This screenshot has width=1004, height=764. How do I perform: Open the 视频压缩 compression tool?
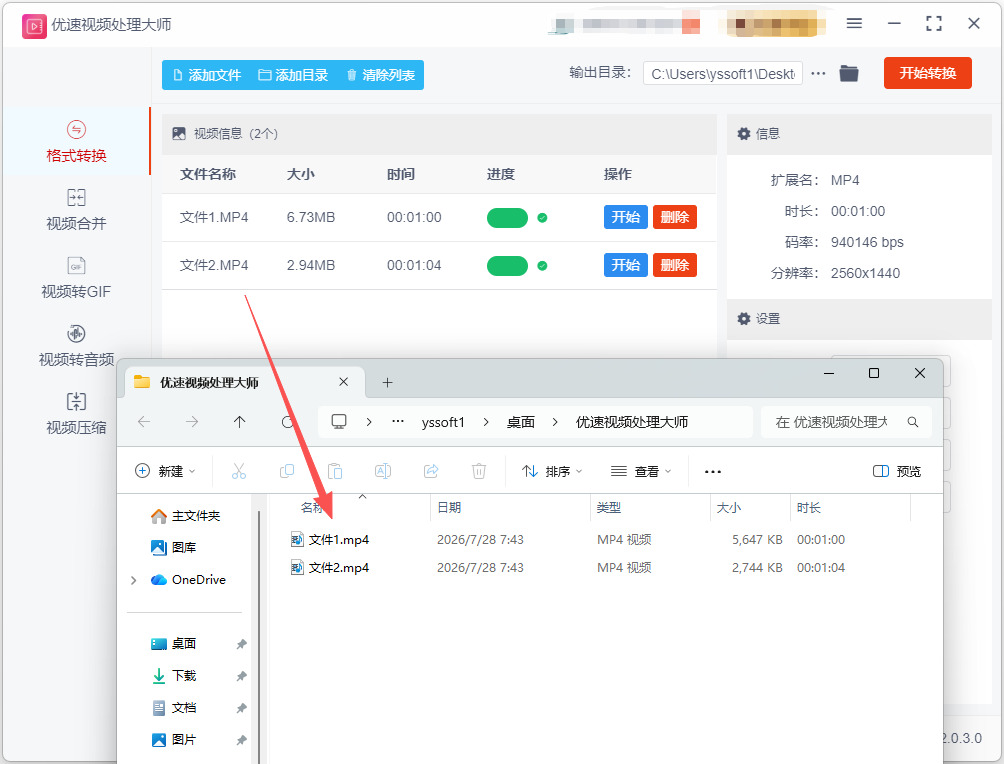pyautogui.click(x=76, y=414)
